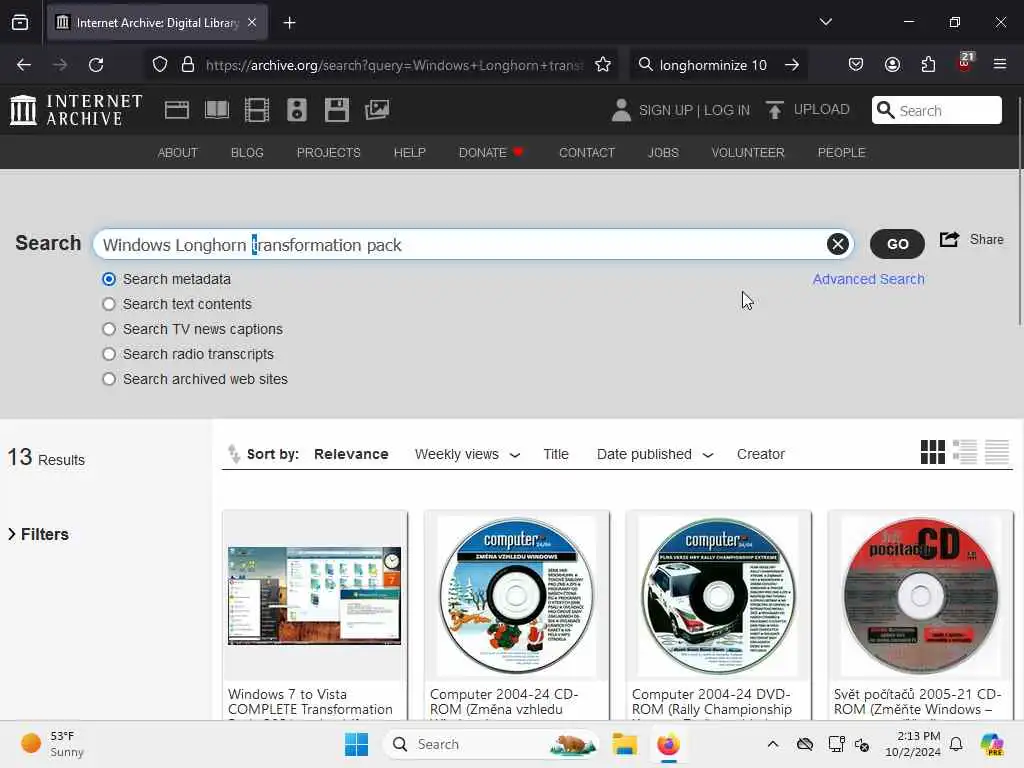Open Computer 2004-24 CD-ROM result thumbnail
Screen dimensions: 1024x768
pyautogui.click(x=516, y=596)
